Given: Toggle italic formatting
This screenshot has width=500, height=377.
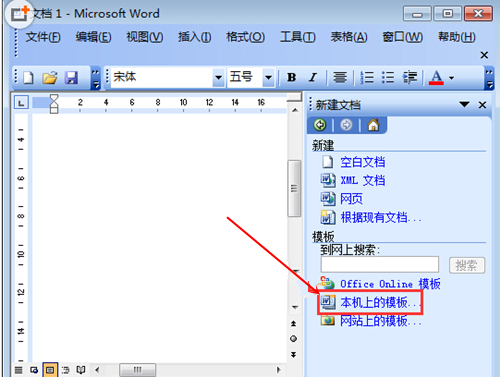Looking at the screenshot, I should point(313,77).
